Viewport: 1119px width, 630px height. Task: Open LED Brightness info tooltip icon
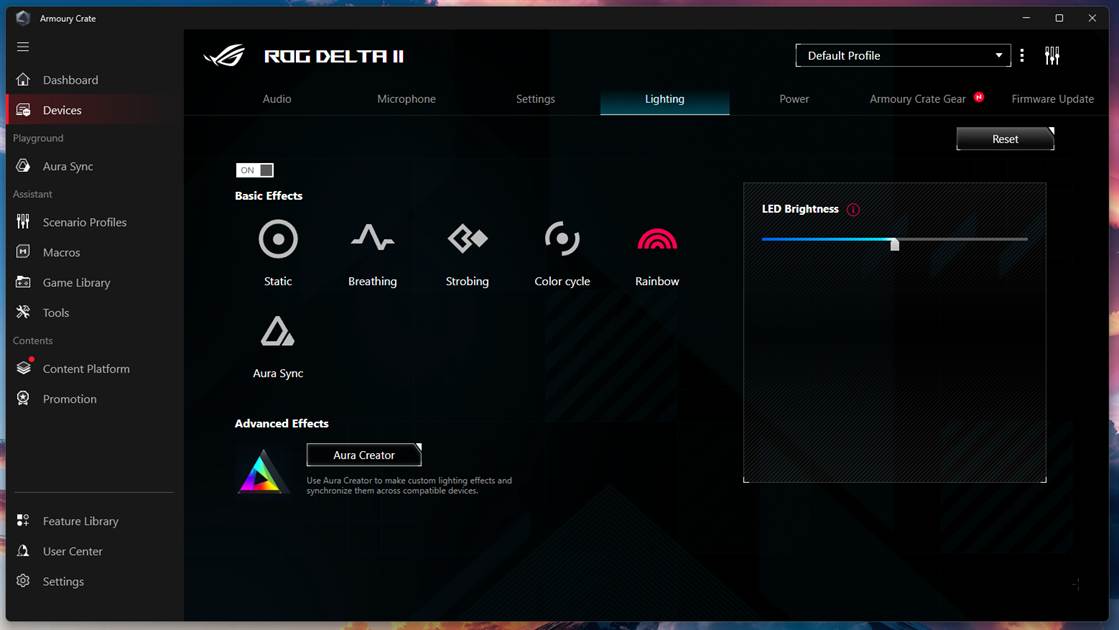pos(853,210)
